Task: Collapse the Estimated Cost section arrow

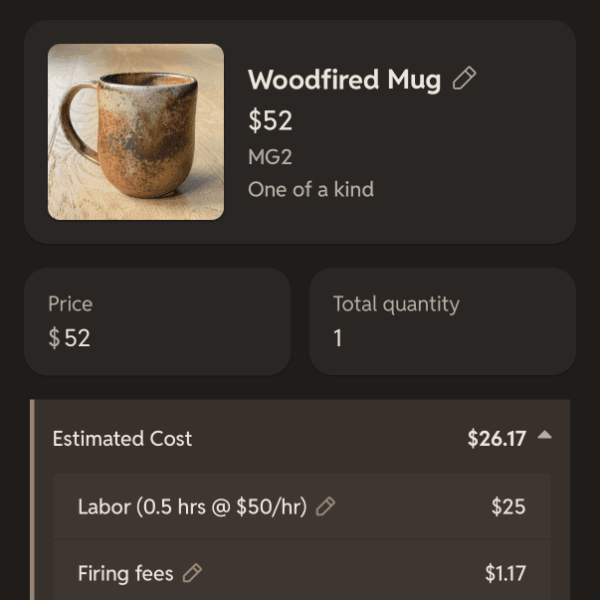Action: click(x=545, y=435)
